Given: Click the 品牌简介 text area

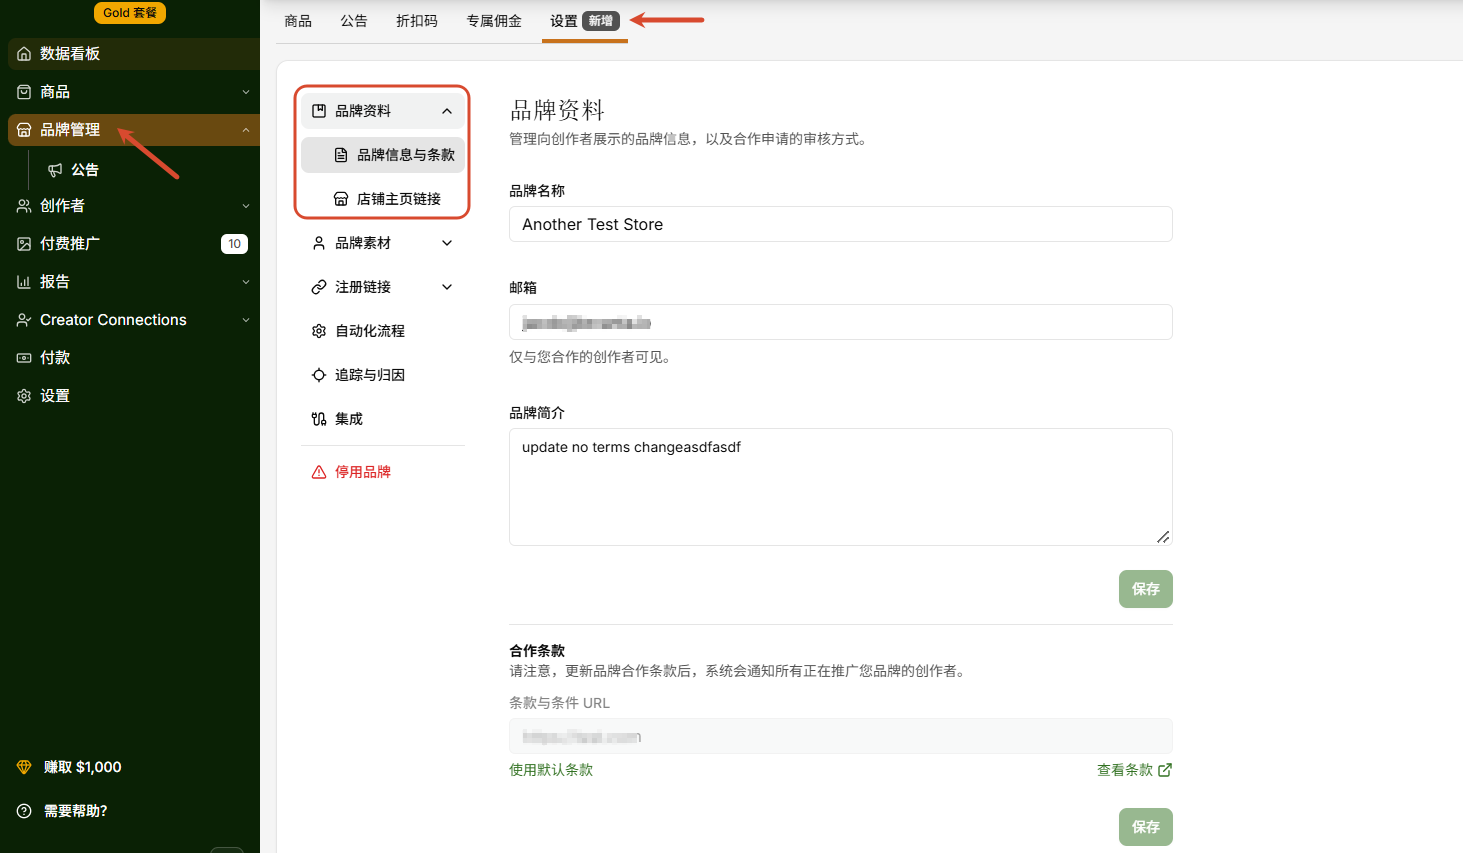Looking at the screenshot, I should 841,487.
